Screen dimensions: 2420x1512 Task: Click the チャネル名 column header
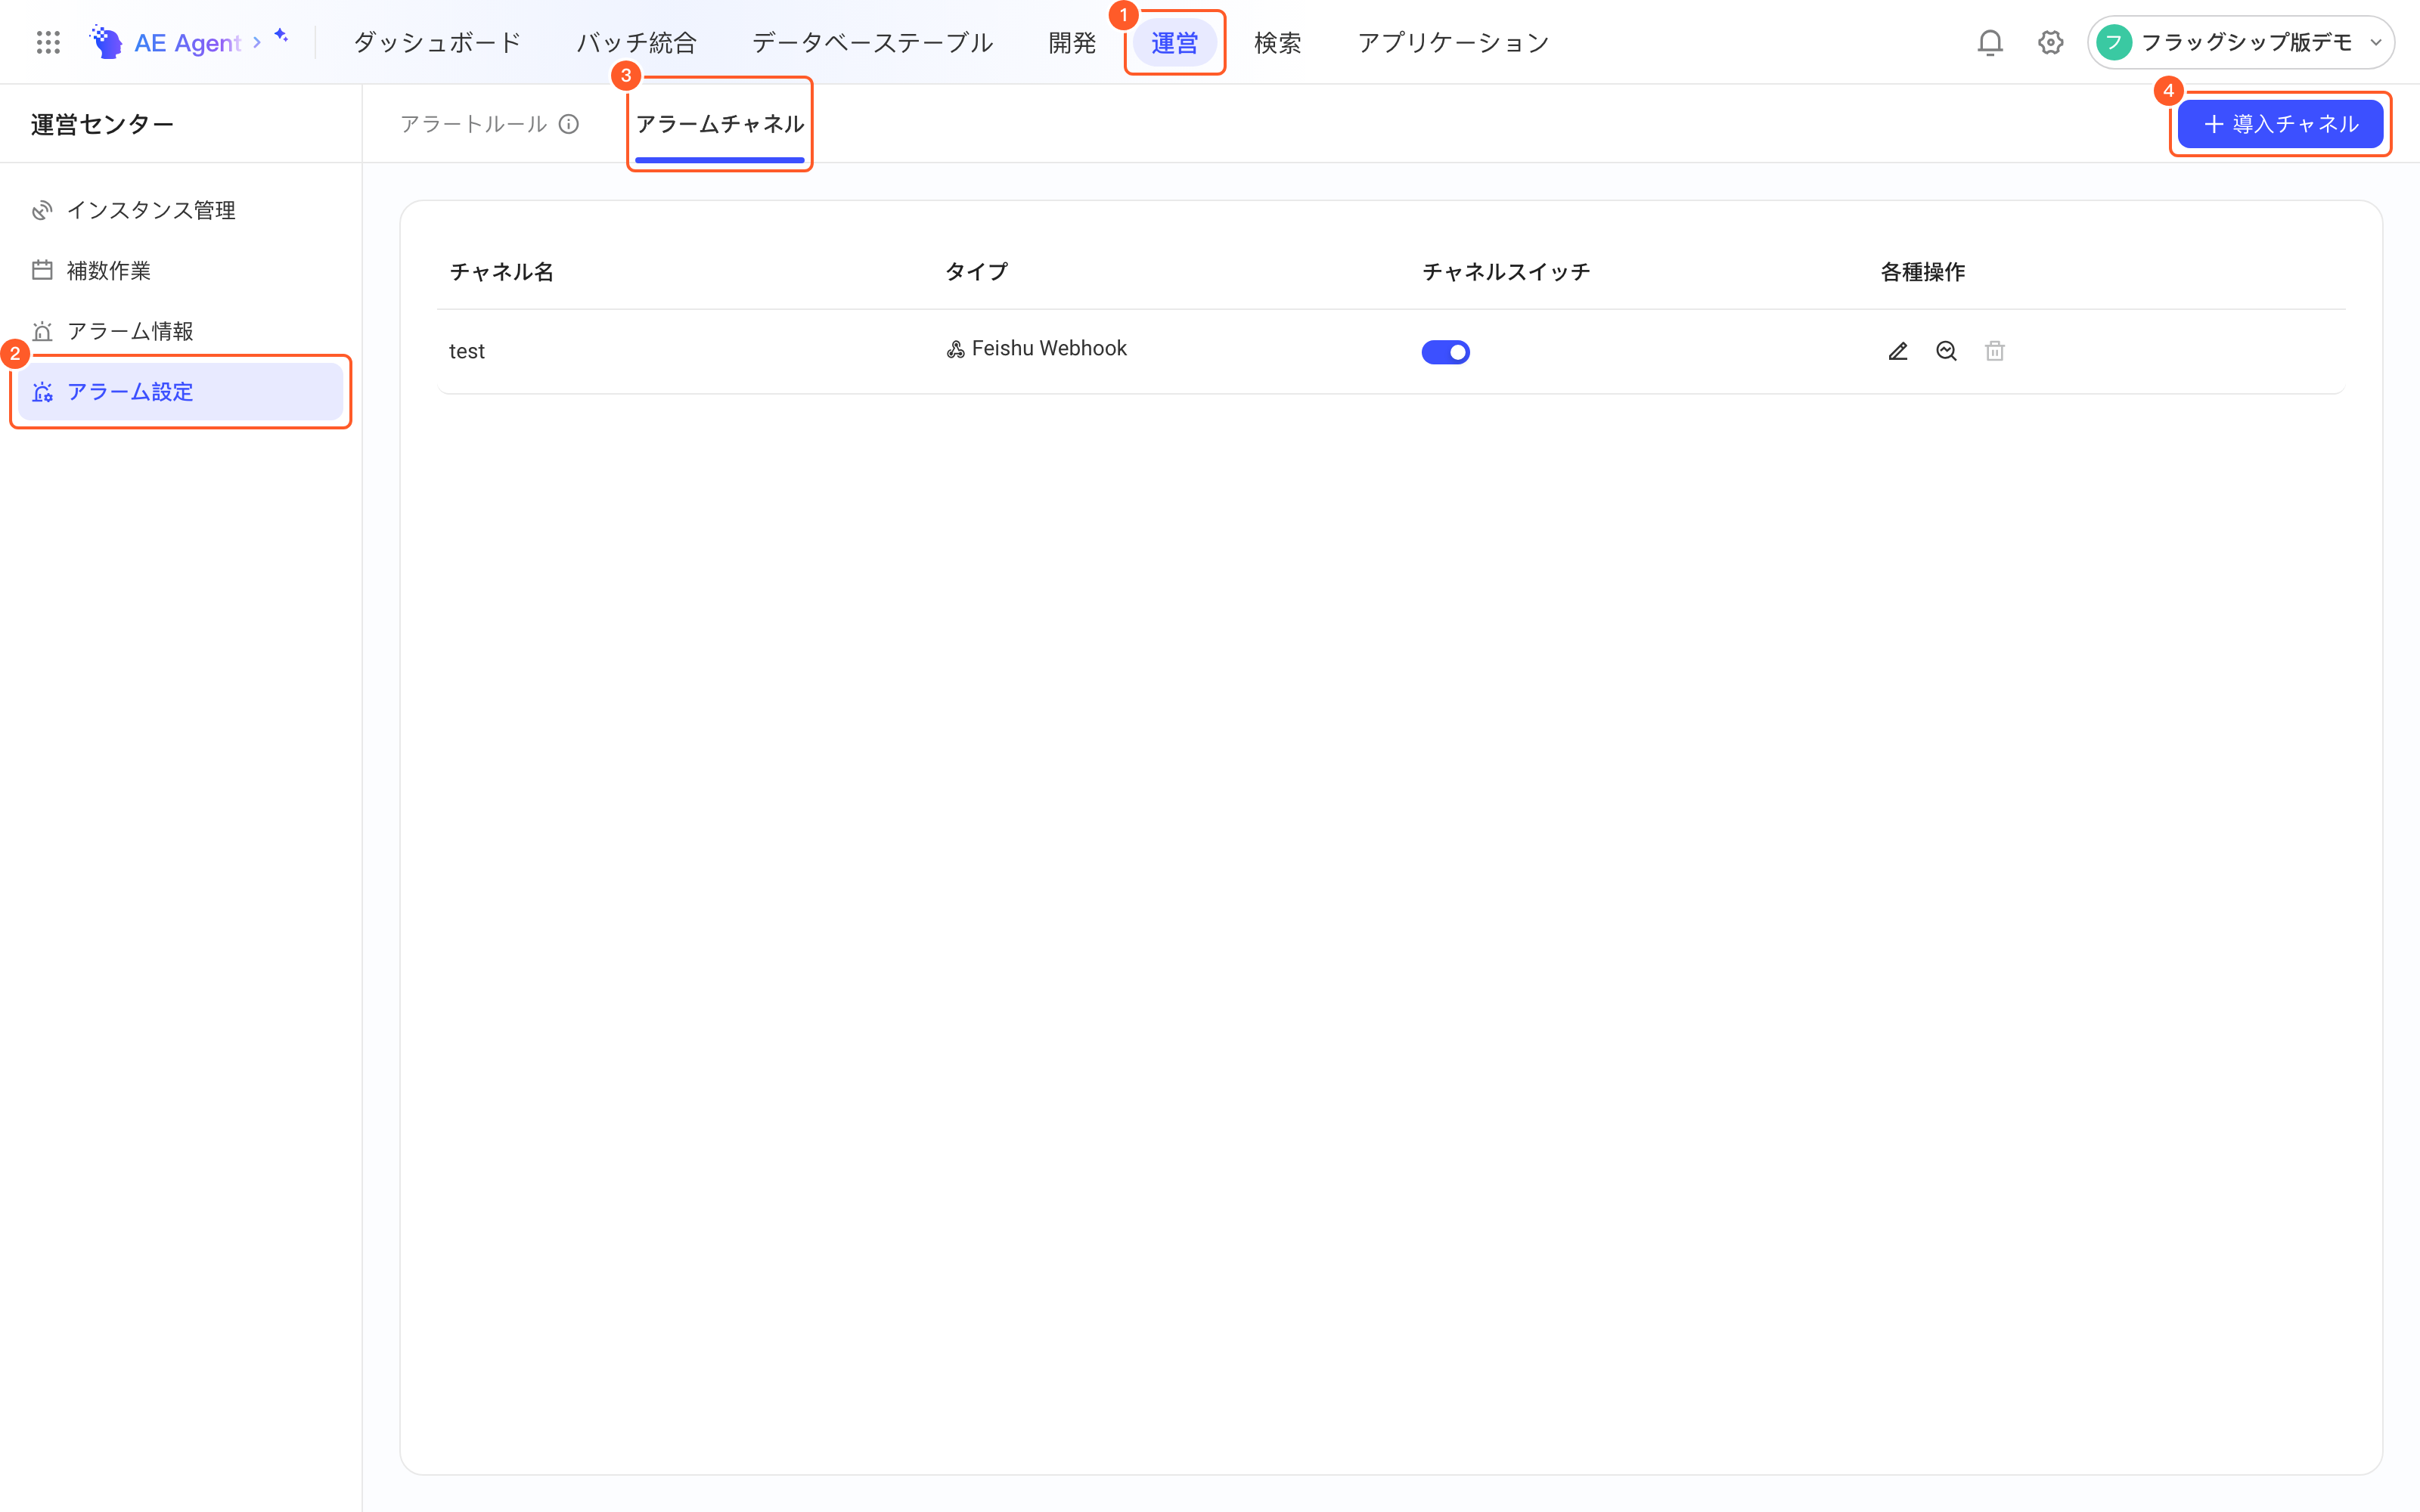coord(501,272)
